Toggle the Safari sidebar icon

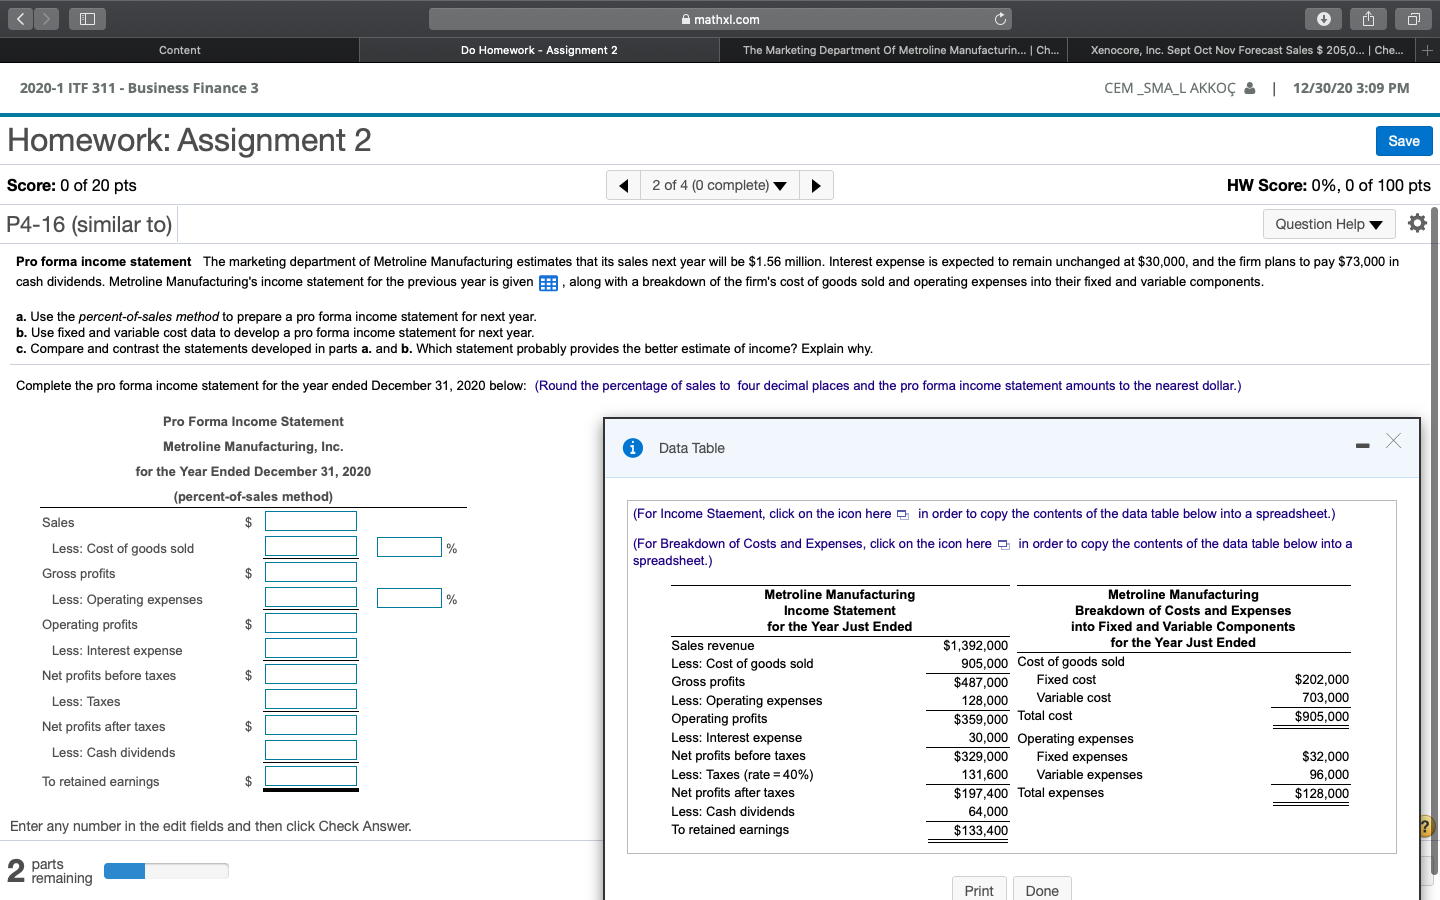click(x=87, y=19)
